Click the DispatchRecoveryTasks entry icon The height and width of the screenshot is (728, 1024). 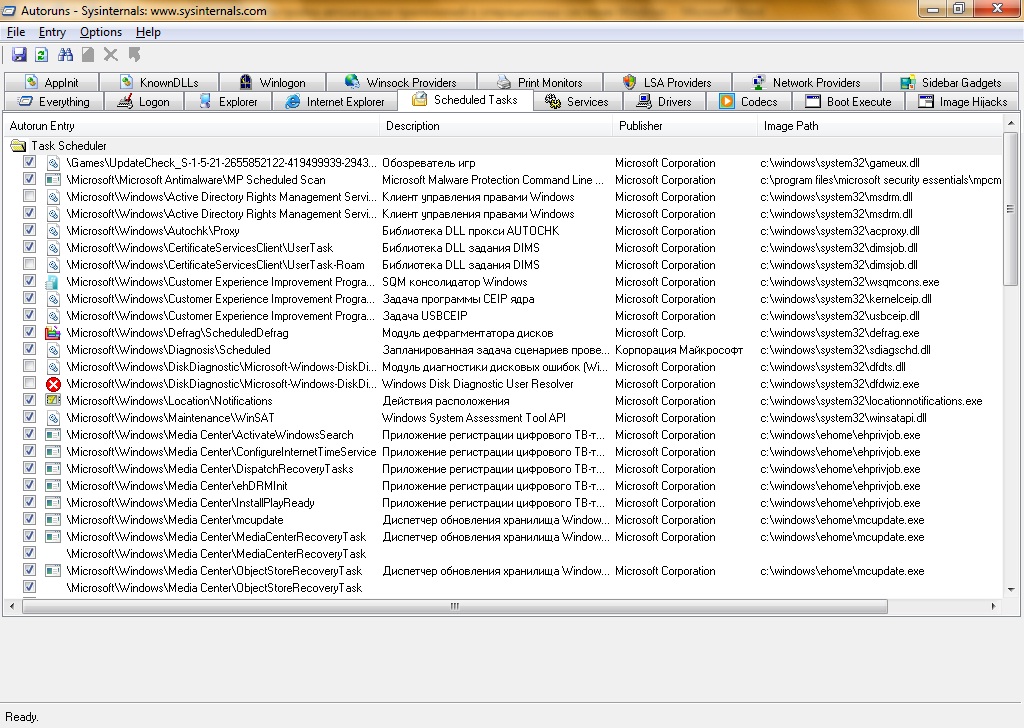(53, 469)
